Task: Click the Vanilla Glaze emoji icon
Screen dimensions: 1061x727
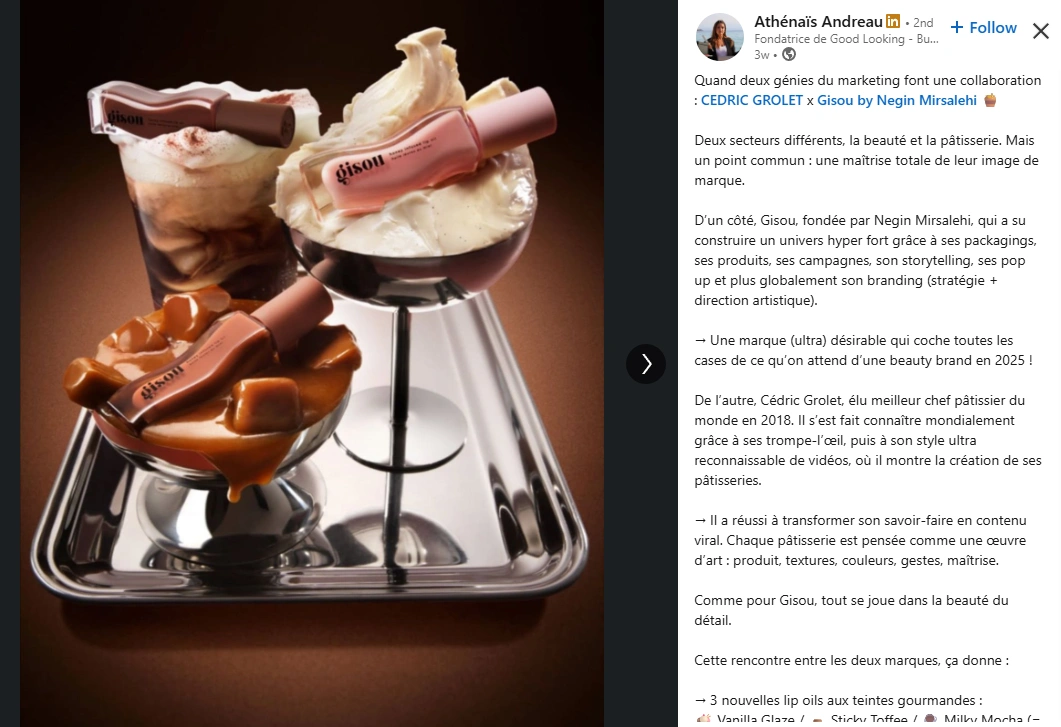Action: pyautogui.click(x=704, y=720)
